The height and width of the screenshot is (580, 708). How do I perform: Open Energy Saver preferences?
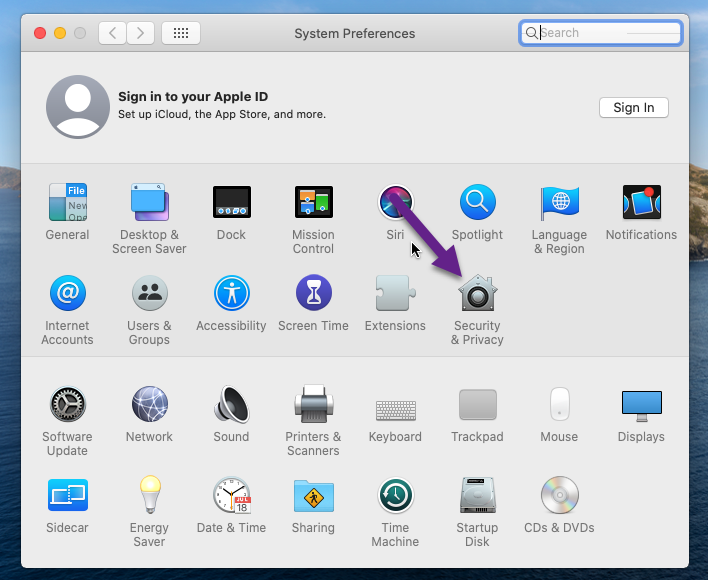click(x=149, y=495)
